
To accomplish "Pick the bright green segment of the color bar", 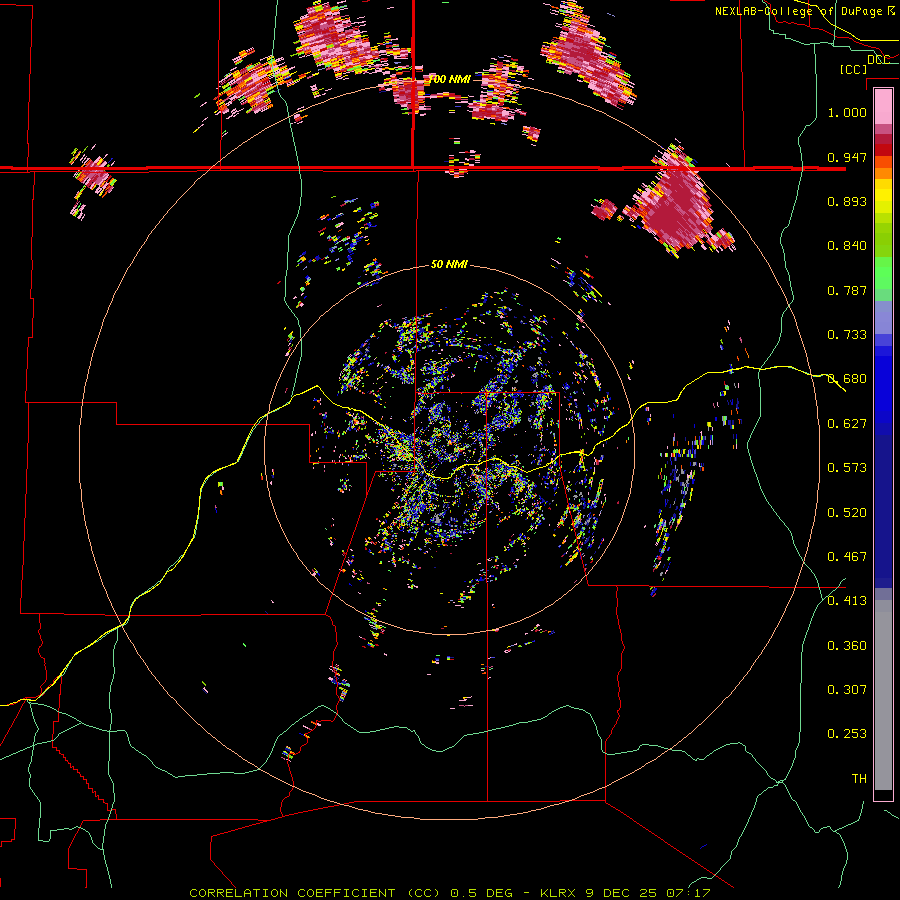I will coord(883,273).
